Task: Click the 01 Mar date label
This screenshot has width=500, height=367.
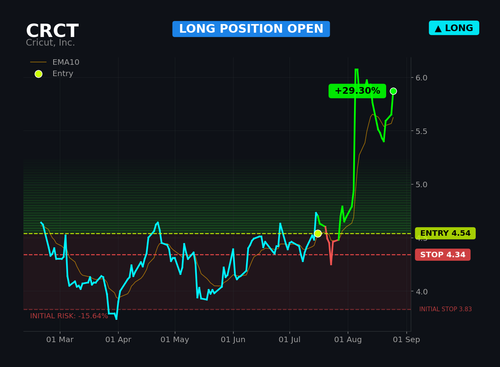Action: pos(60,339)
